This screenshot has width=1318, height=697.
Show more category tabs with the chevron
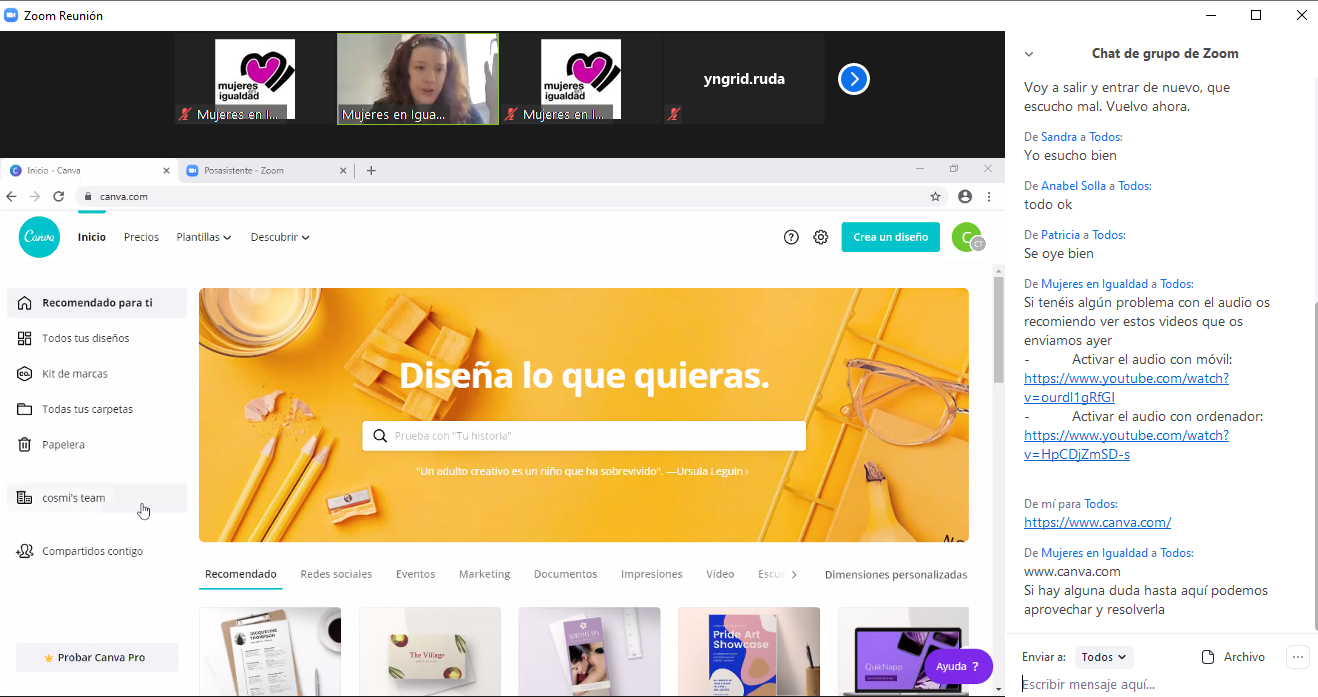[794, 574]
